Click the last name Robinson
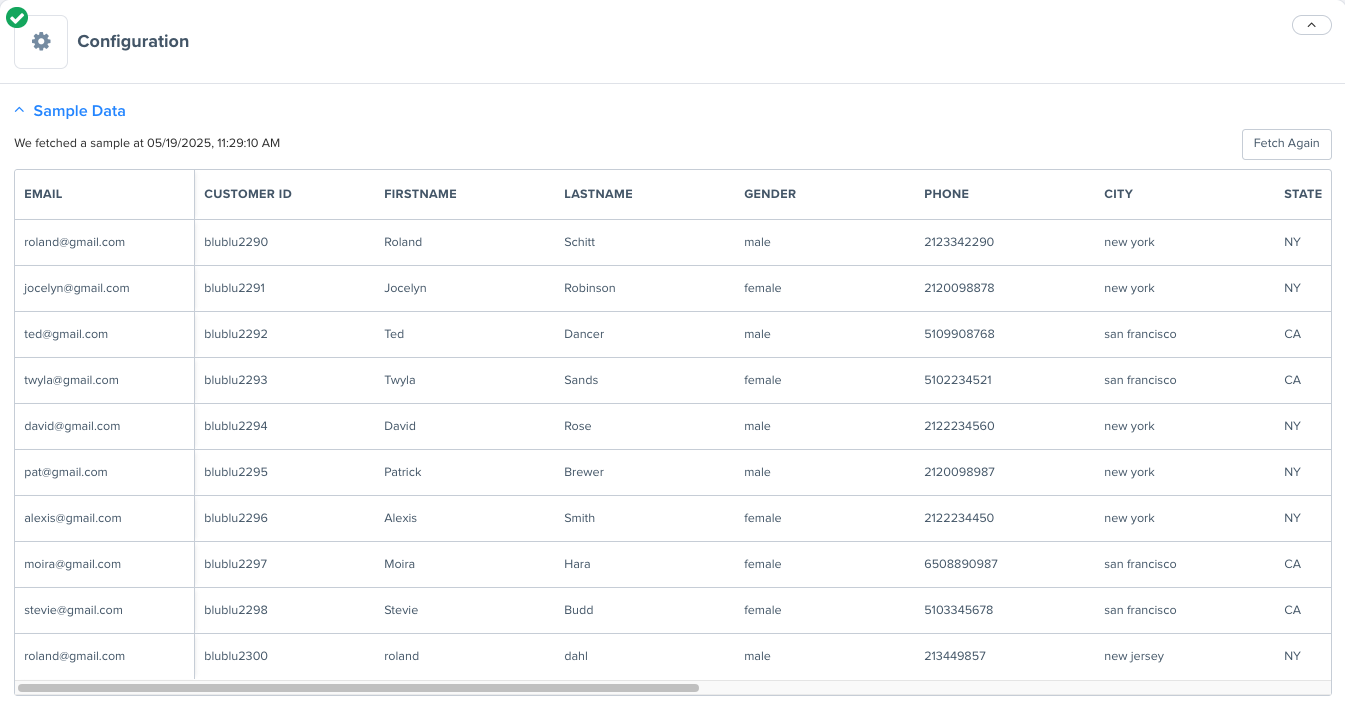Viewport: 1345px width, 707px height. 590,288
